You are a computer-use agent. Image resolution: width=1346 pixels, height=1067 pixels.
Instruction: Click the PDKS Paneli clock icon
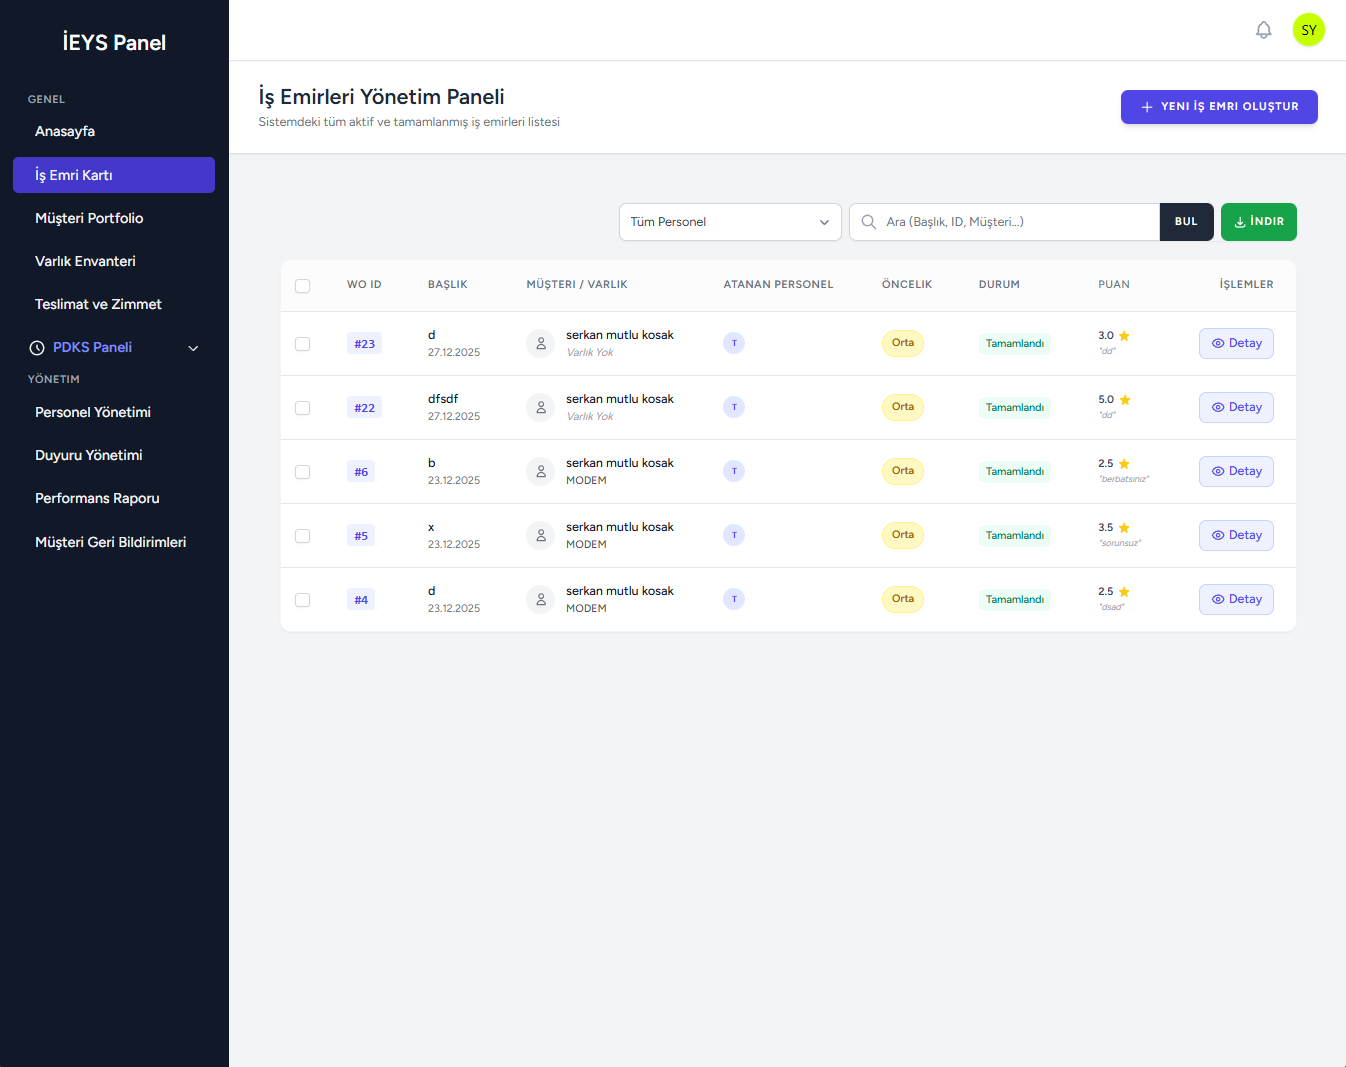click(37, 348)
